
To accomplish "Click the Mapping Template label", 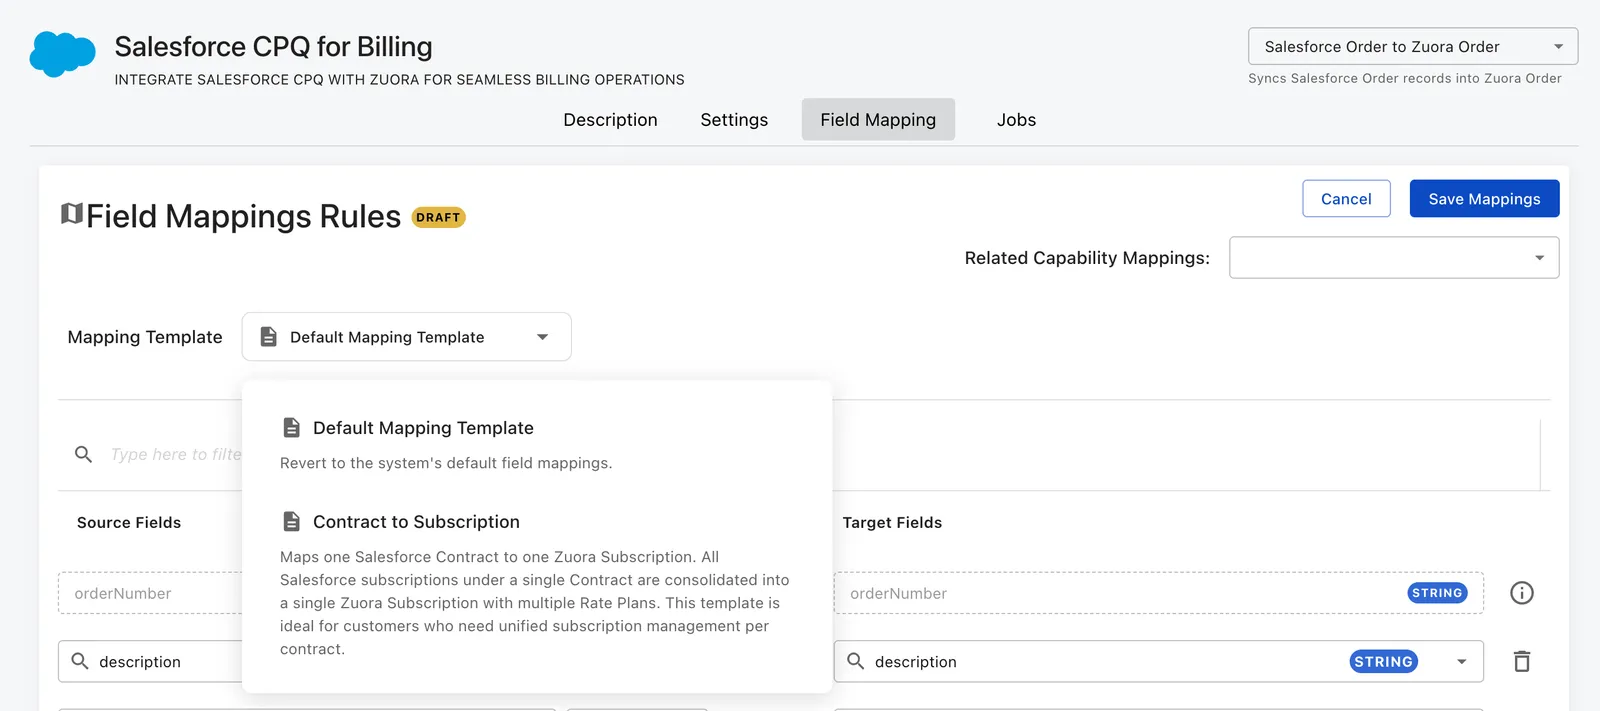I will (x=145, y=337).
